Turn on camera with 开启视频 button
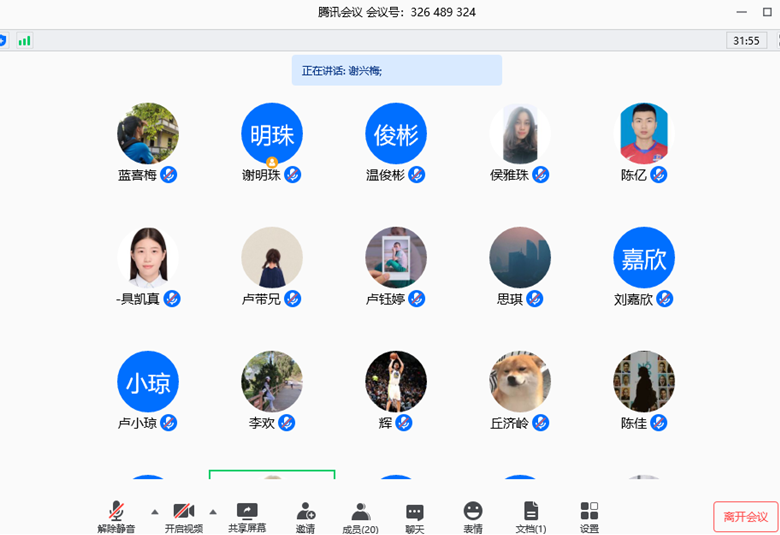 point(183,516)
